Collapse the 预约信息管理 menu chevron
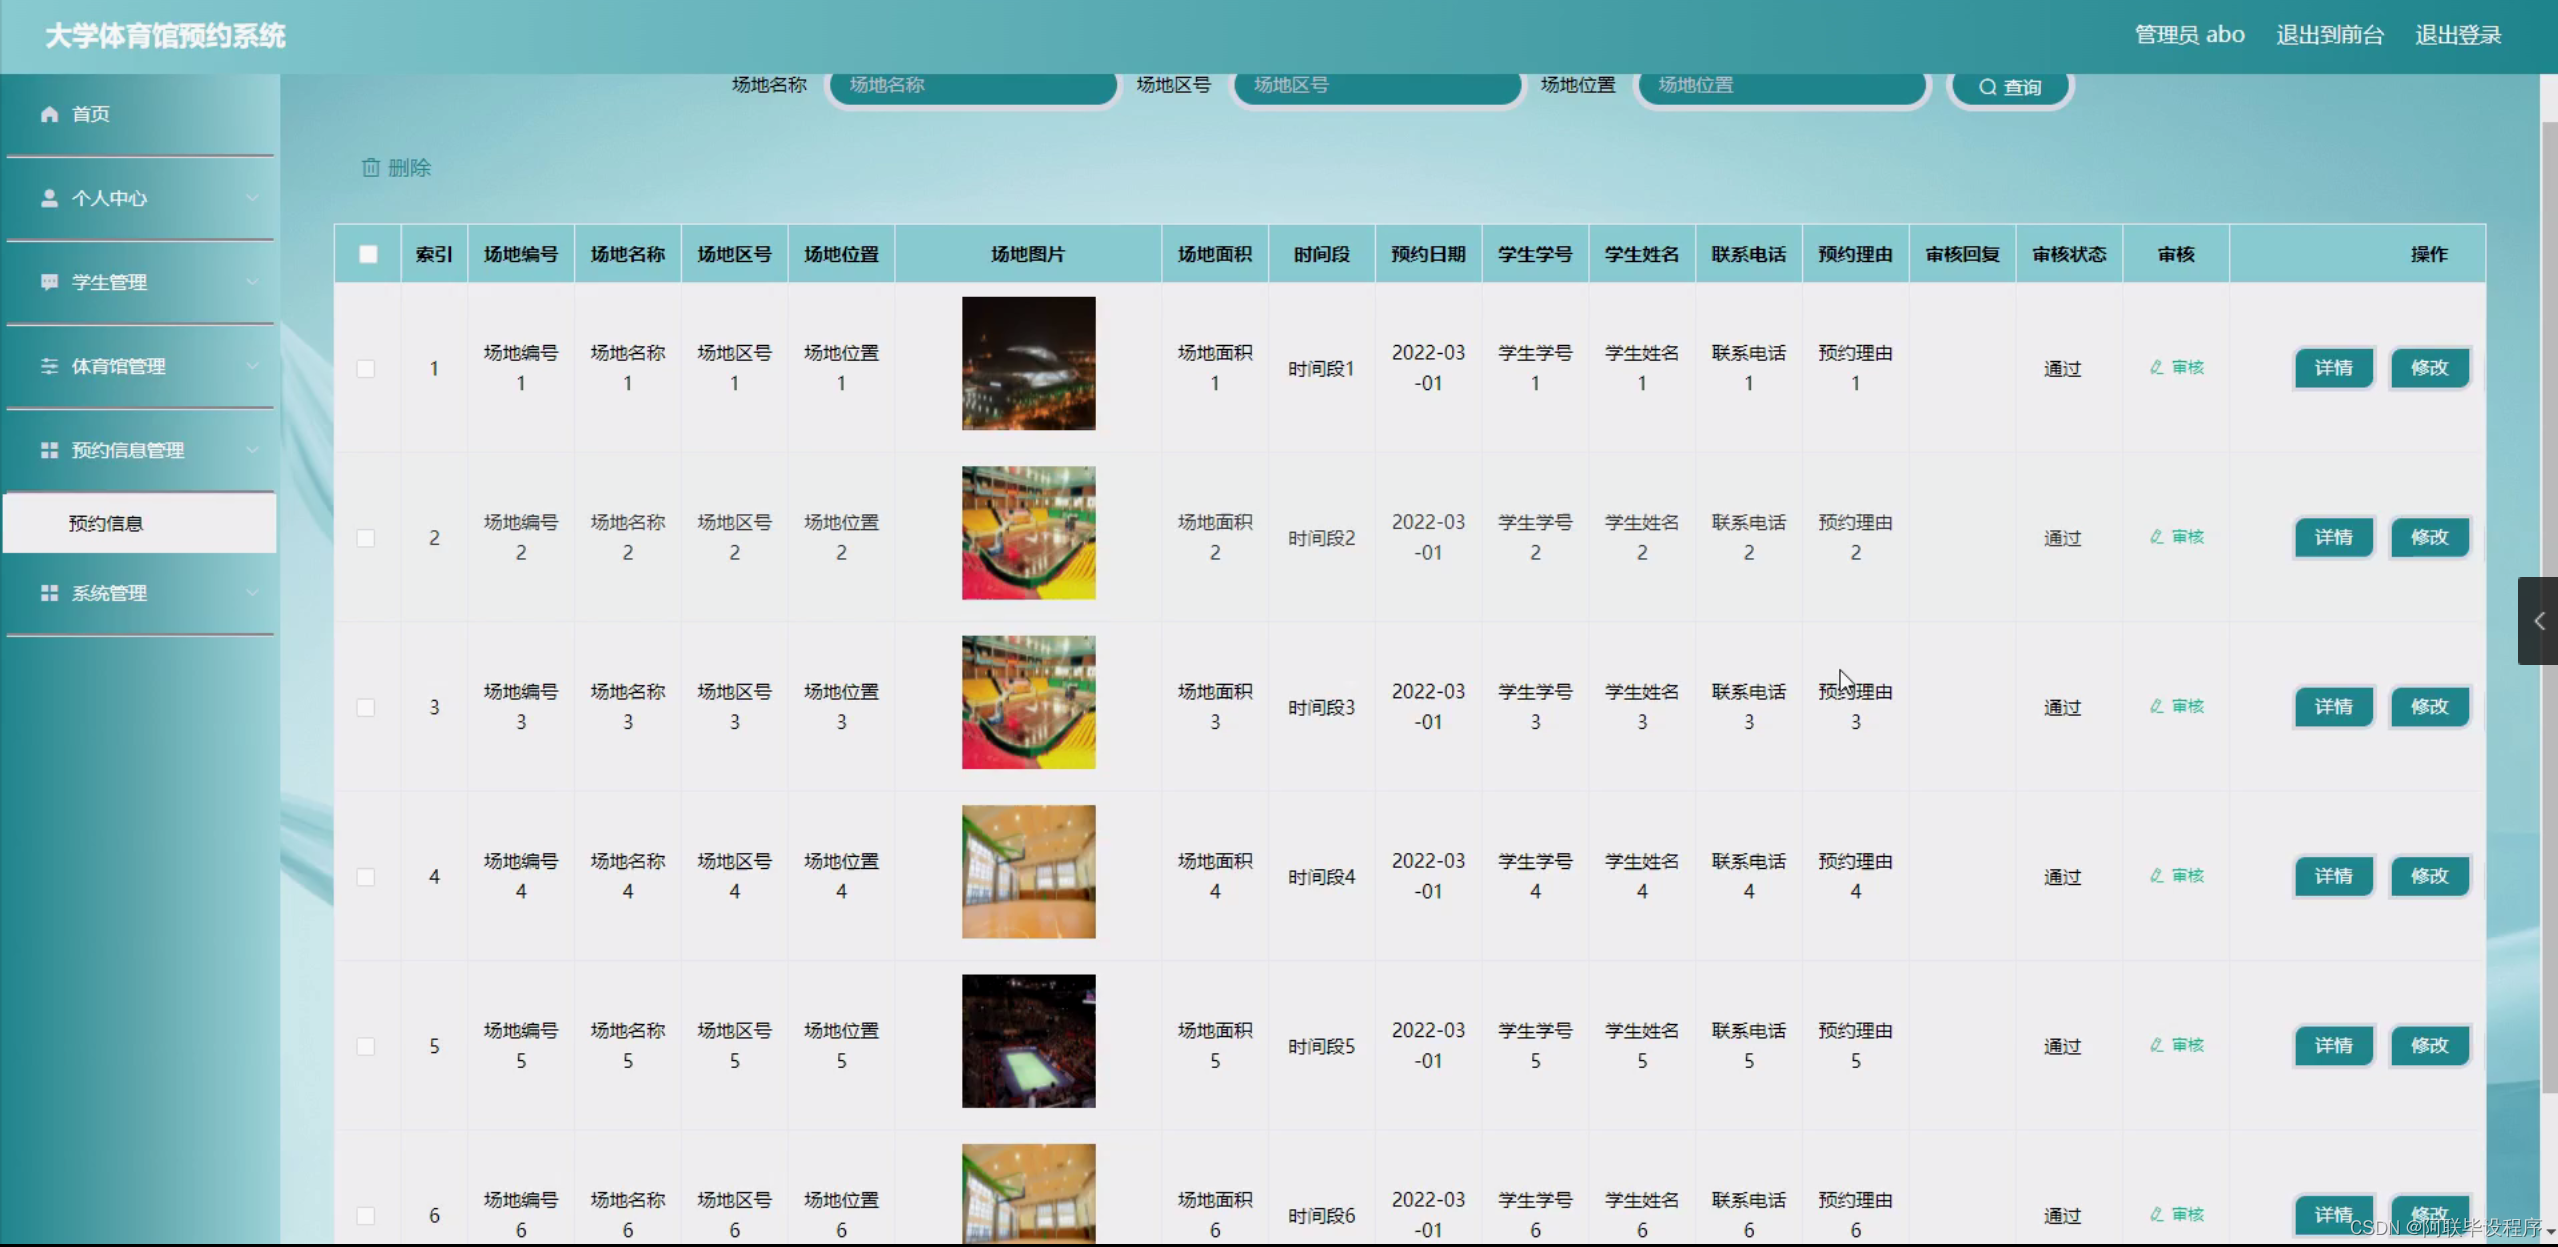Screen dimensions: 2558x1247 [252, 450]
